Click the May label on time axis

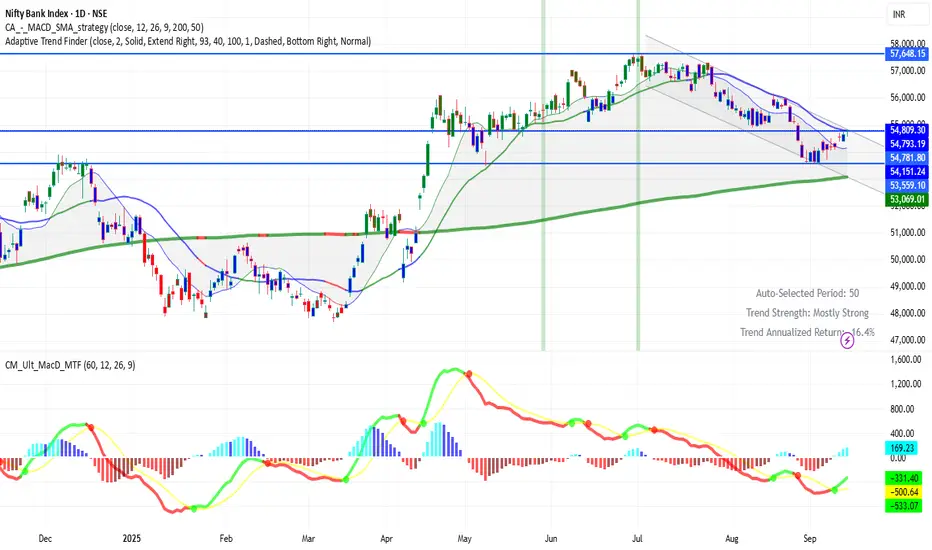coord(464,539)
